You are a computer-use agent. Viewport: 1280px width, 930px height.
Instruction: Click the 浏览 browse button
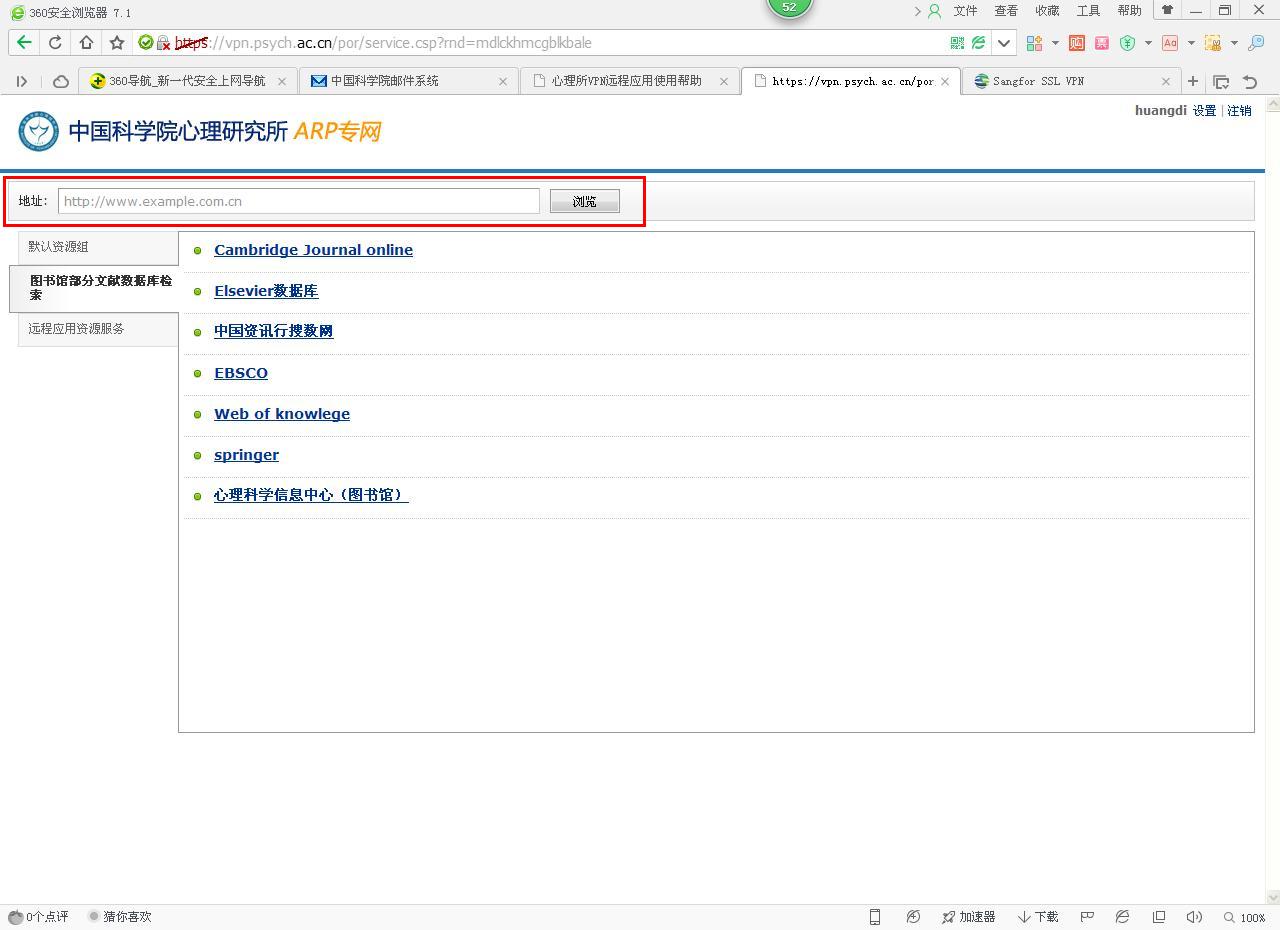(585, 201)
